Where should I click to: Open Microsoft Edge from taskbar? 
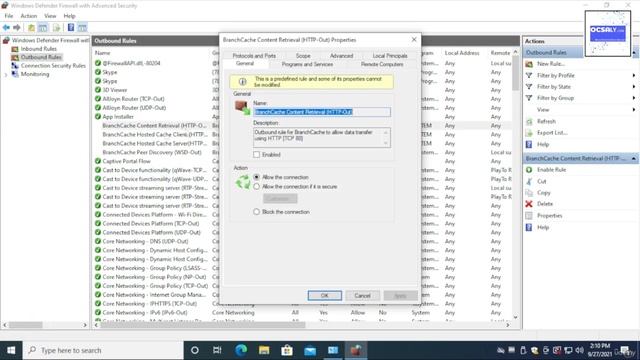241,350
